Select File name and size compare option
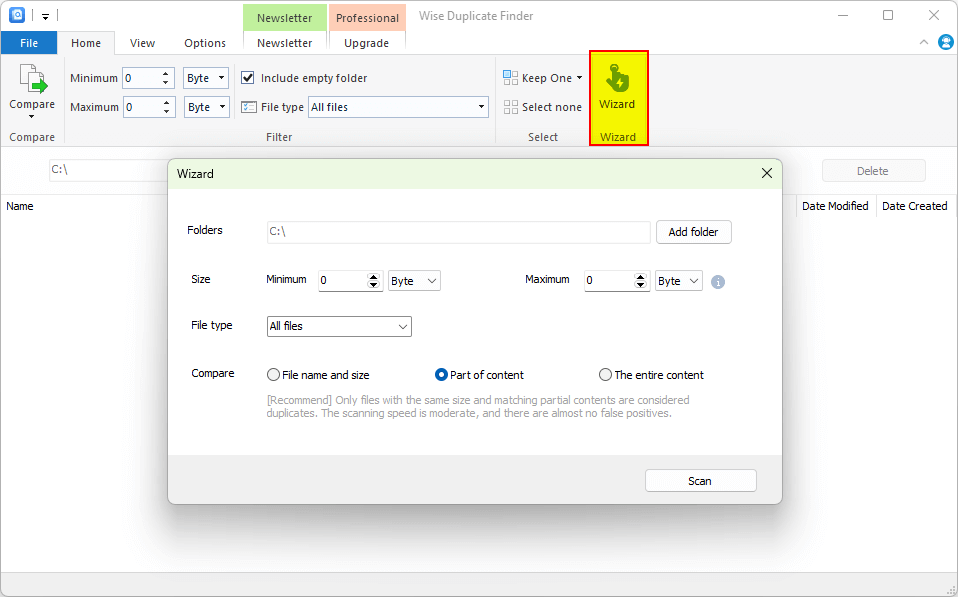This screenshot has width=958, height=597. tap(273, 375)
